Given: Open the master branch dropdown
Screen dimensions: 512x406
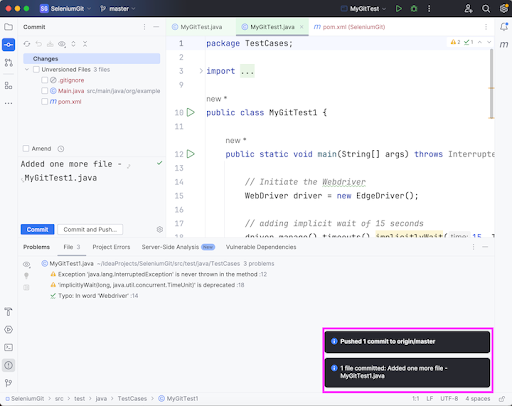Looking at the screenshot, I should coord(118,9).
